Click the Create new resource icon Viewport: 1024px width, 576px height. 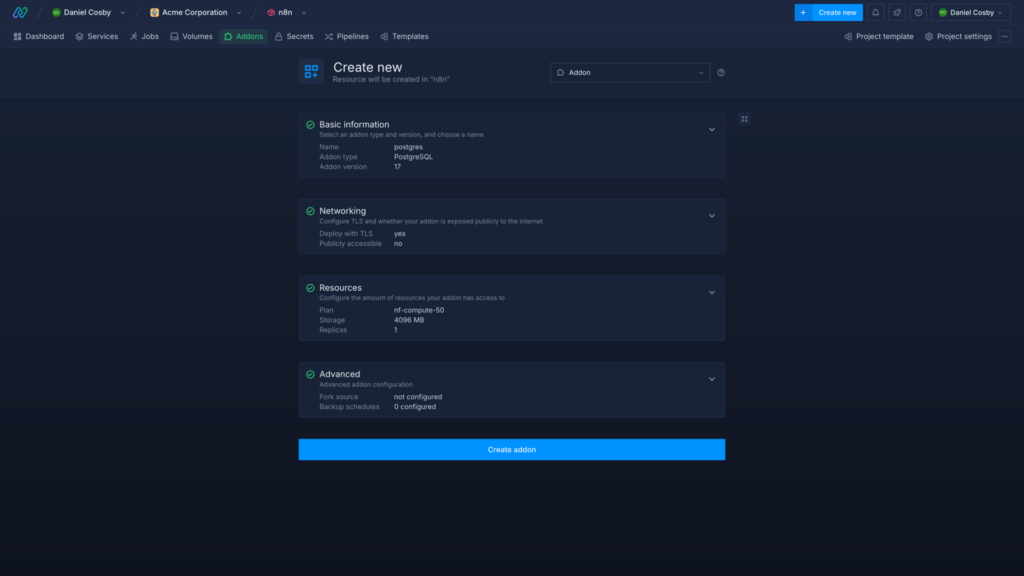pyautogui.click(x=311, y=72)
